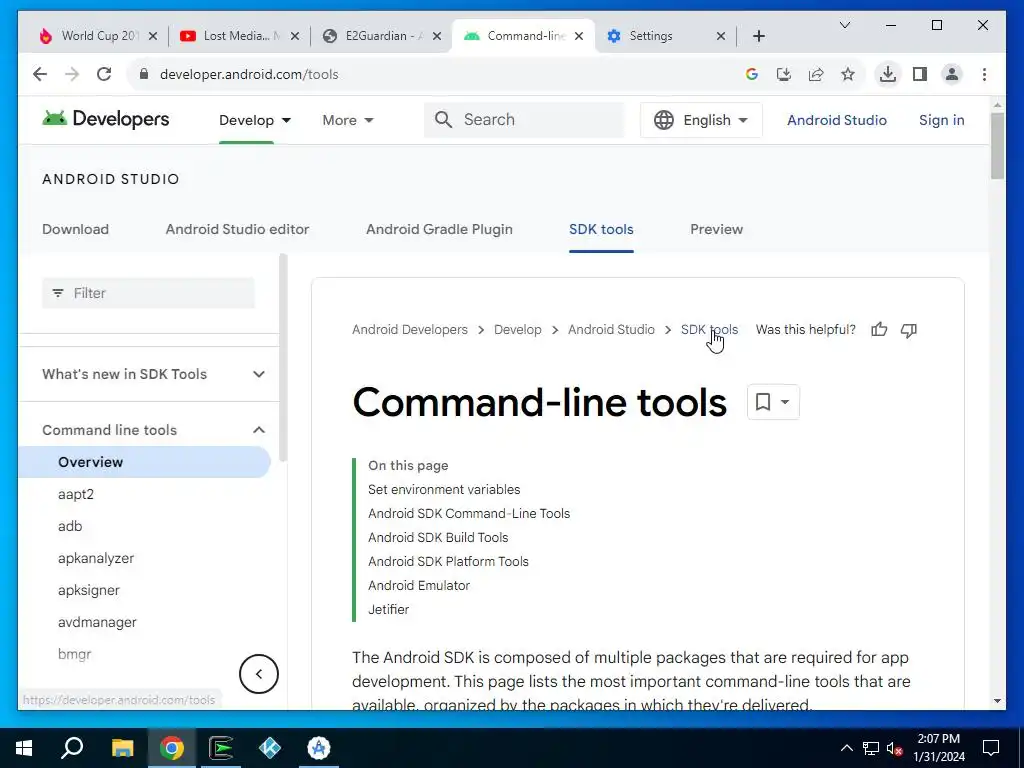Switch to the E2Guardian tab
The height and width of the screenshot is (768, 1024).
tap(382, 36)
